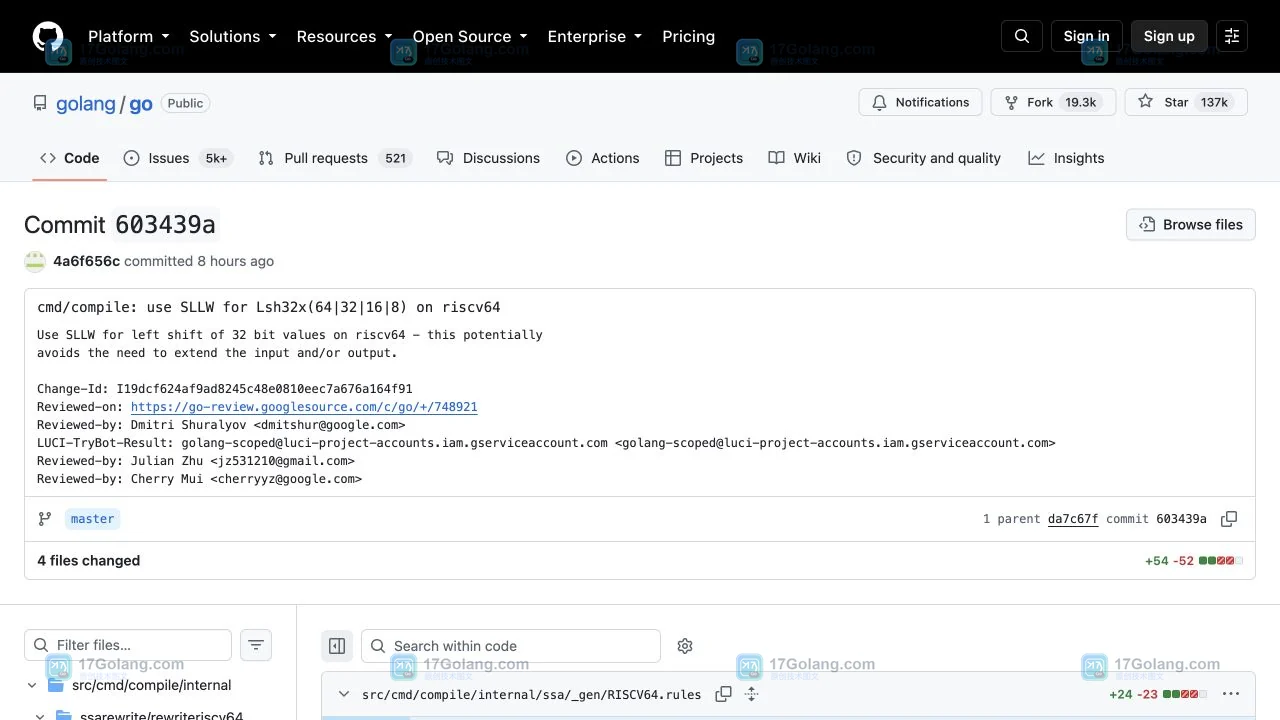The image size is (1280, 720).
Task: Open the more options menu for RISCV64.rules
Action: tap(1231, 694)
